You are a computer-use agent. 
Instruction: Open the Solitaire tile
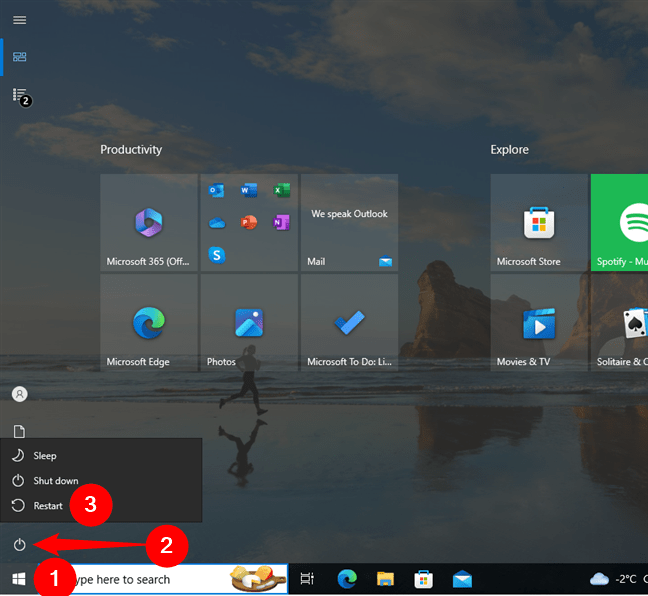tap(619, 322)
